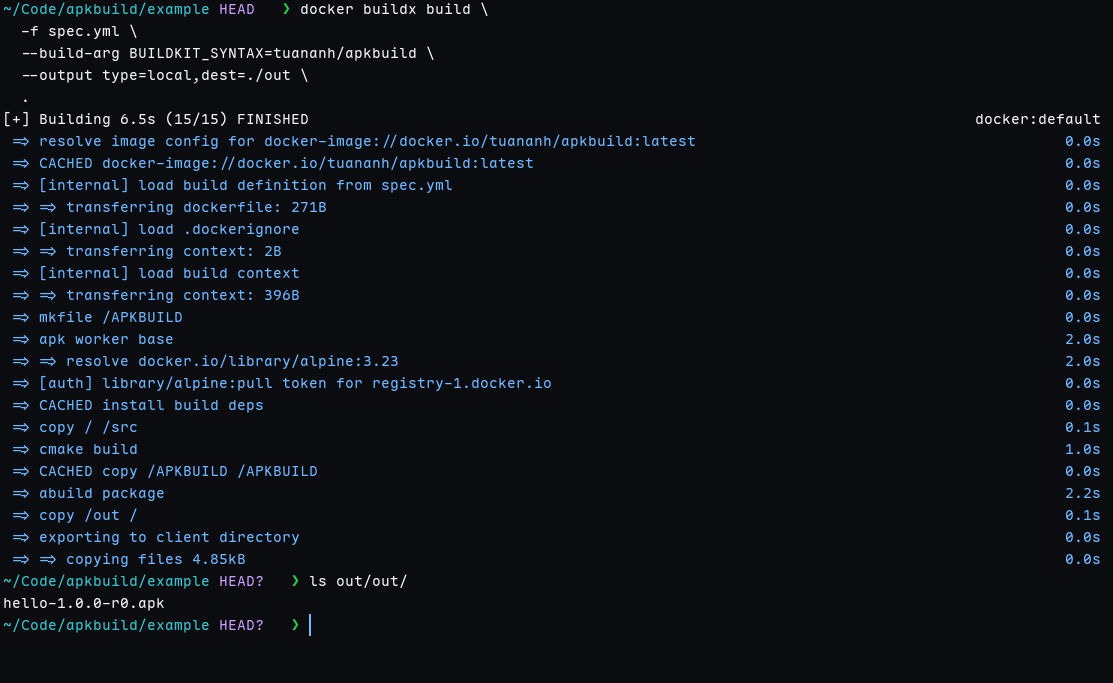Click "spec.yml" in the load build definition line

click(416, 186)
